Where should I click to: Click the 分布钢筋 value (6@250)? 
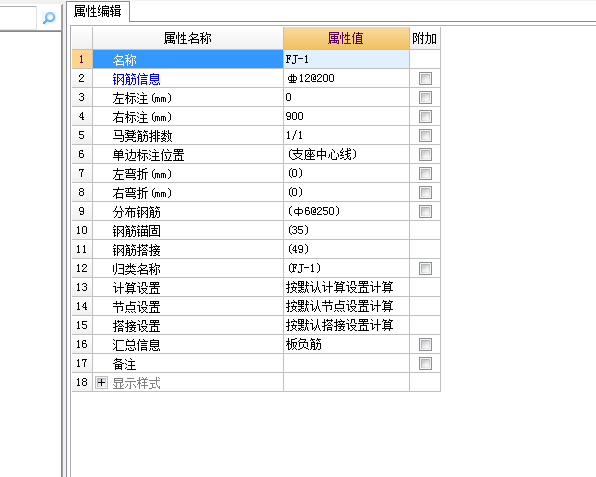point(314,211)
